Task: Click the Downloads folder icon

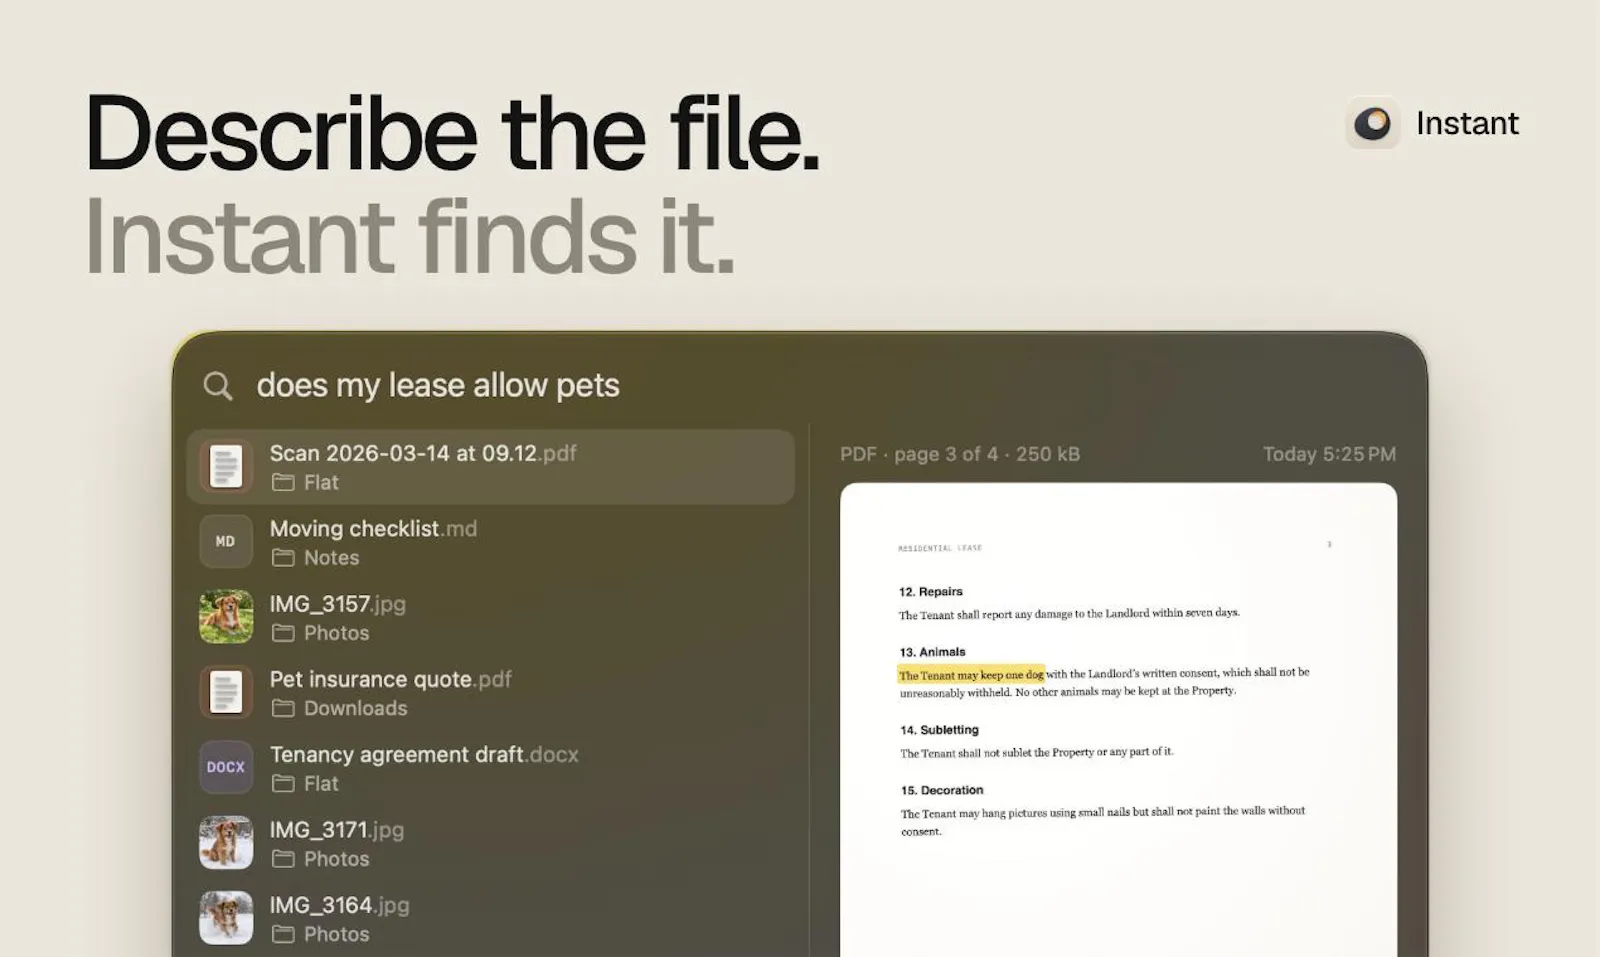Action: pyautogui.click(x=283, y=708)
